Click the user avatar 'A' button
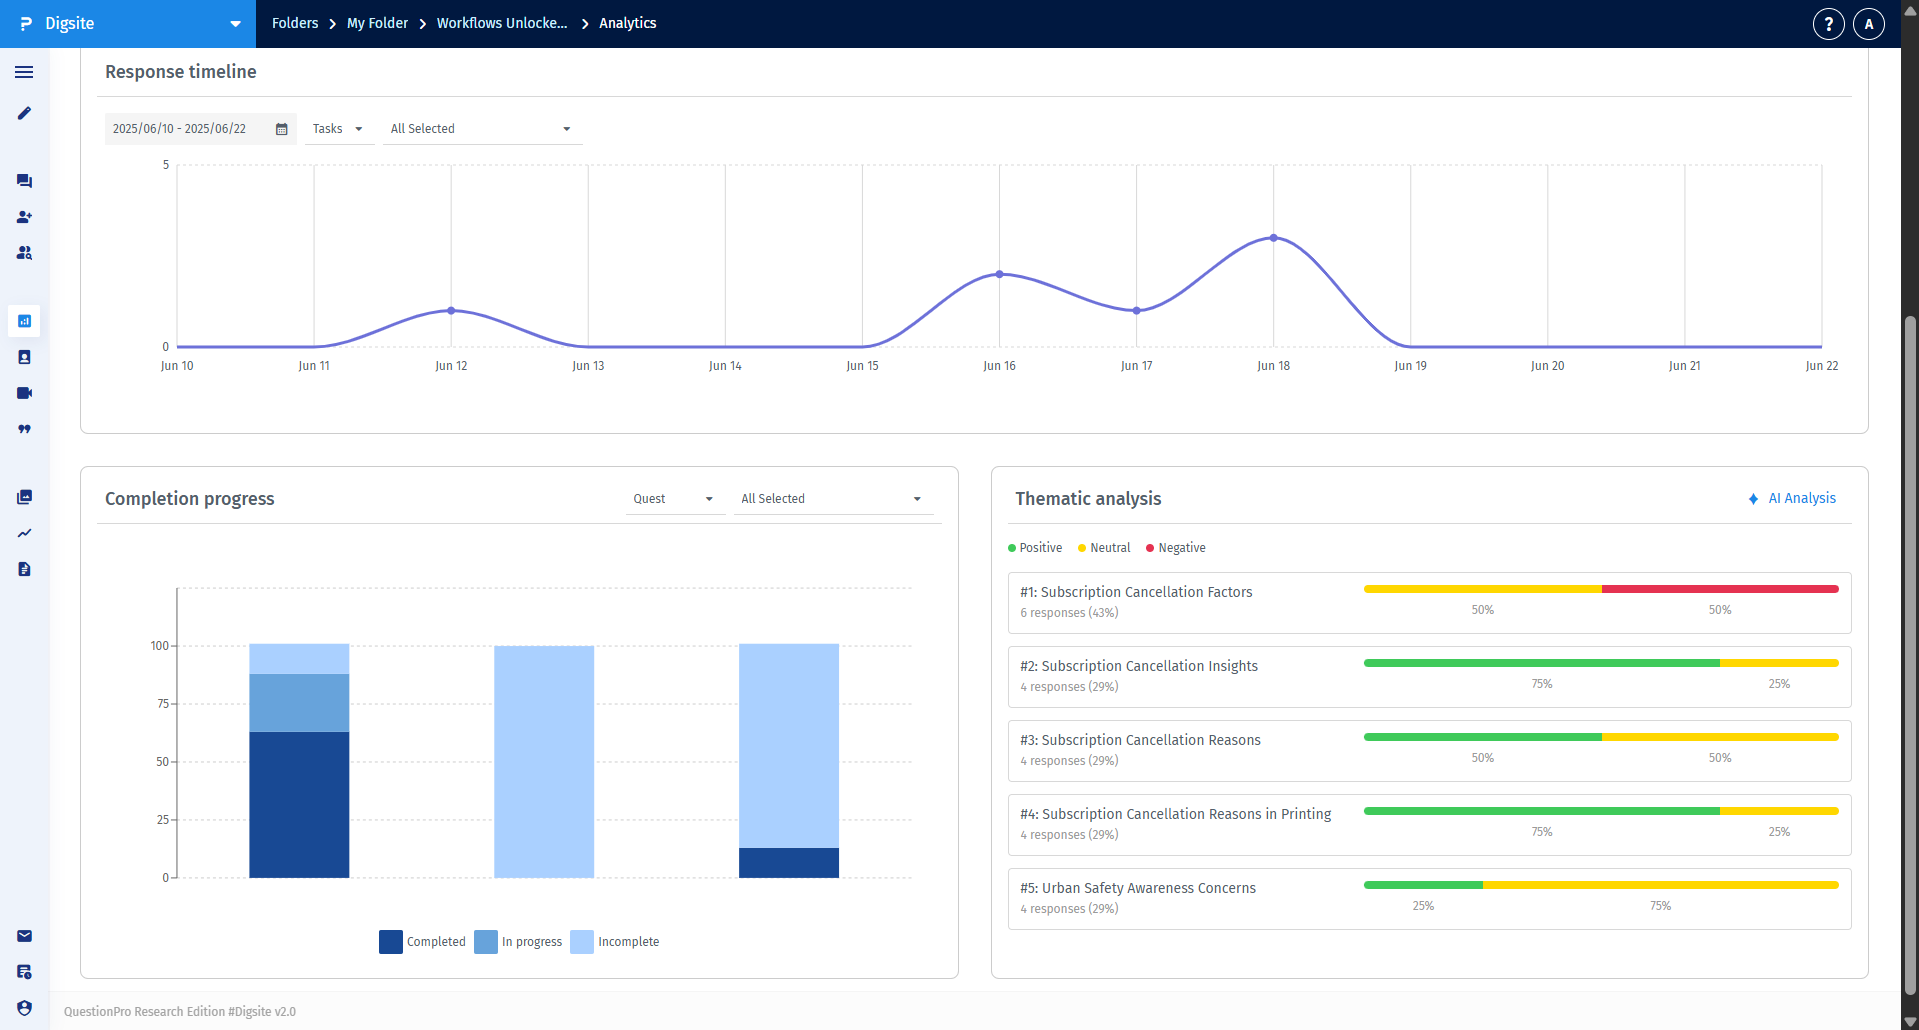1919x1030 pixels. [x=1868, y=24]
